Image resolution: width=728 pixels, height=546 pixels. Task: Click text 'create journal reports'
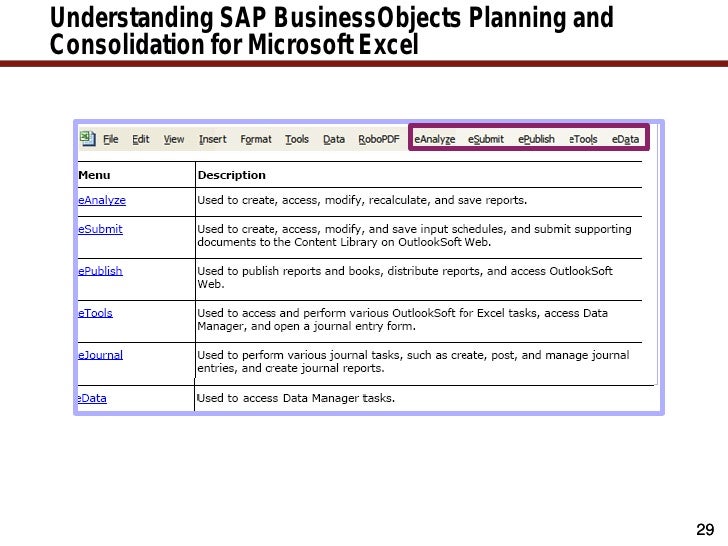tap(325, 368)
